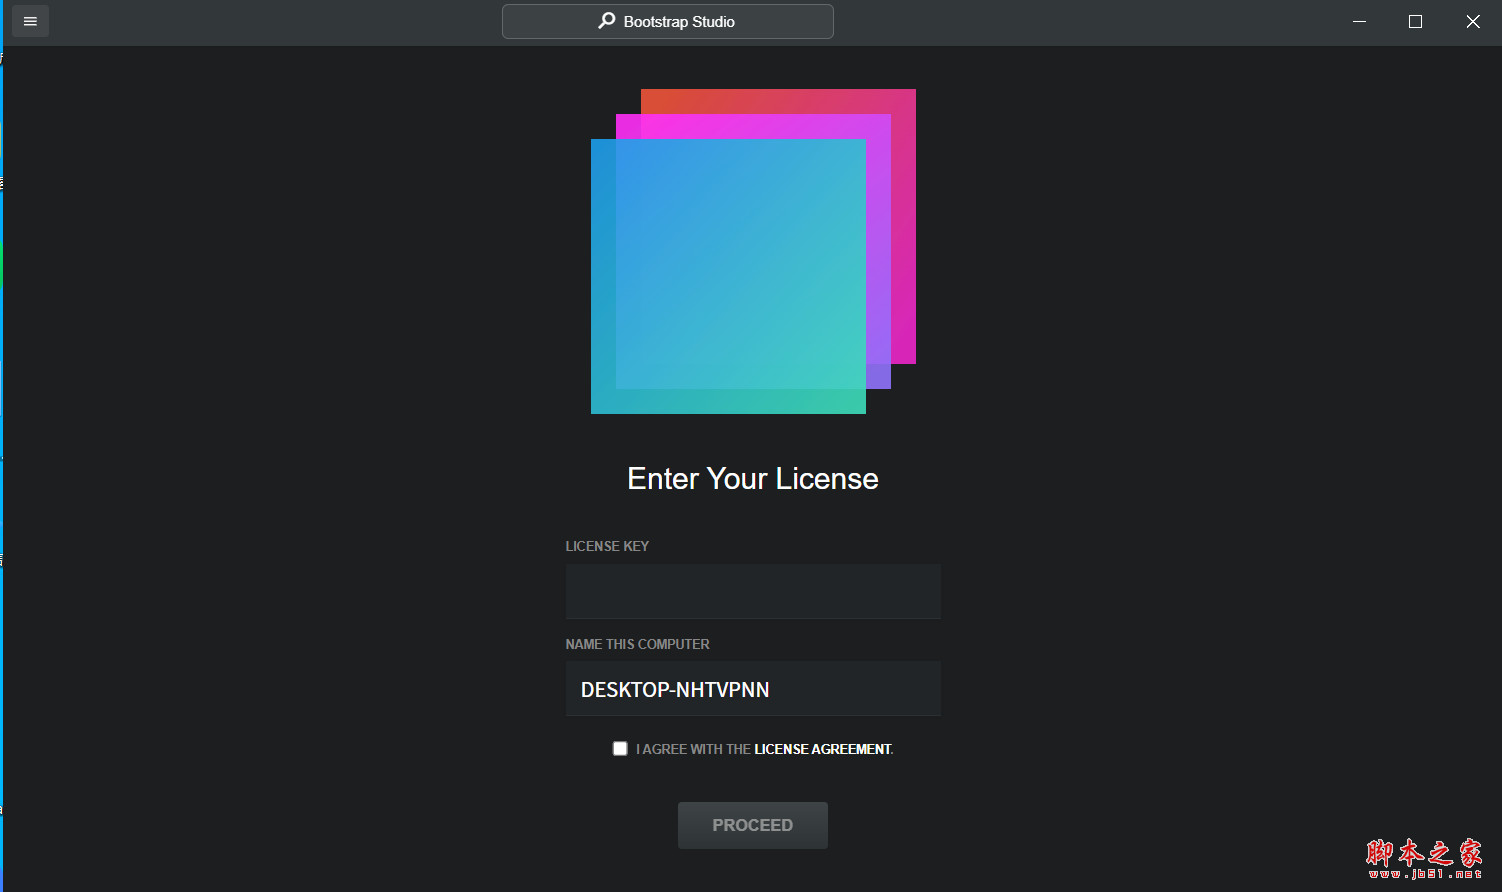The image size is (1502, 892).
Task: Expand the app menu via the top-left button
Action: click(x=30, y=20)
